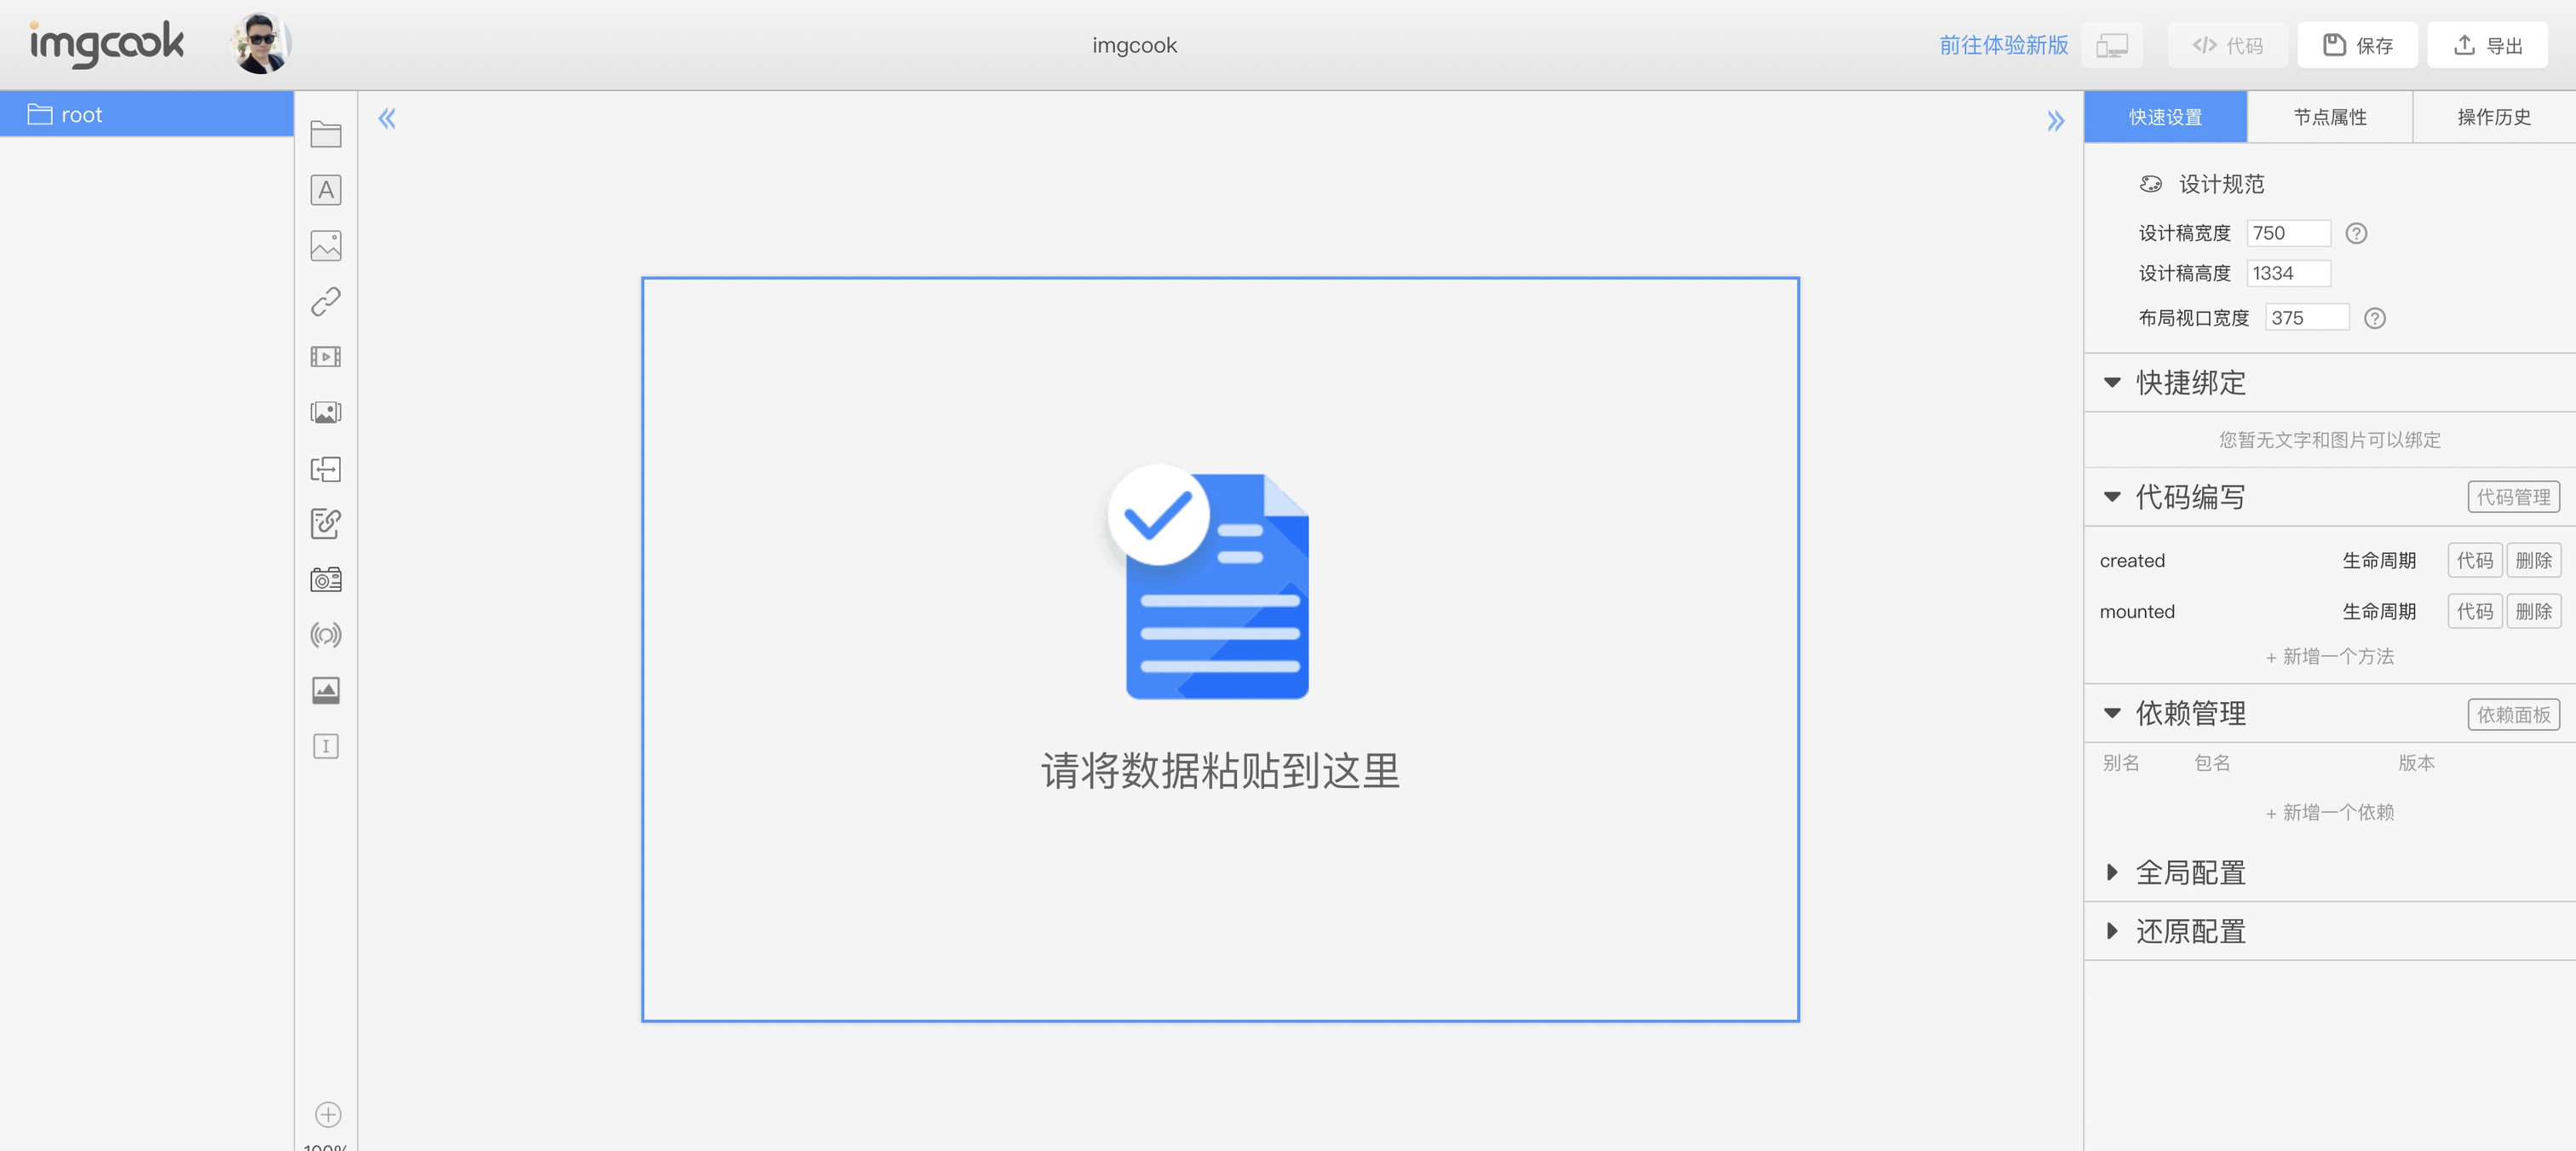Click the link chain component icon
This screenshot has width=2576, height=1151.
(326, 301)
